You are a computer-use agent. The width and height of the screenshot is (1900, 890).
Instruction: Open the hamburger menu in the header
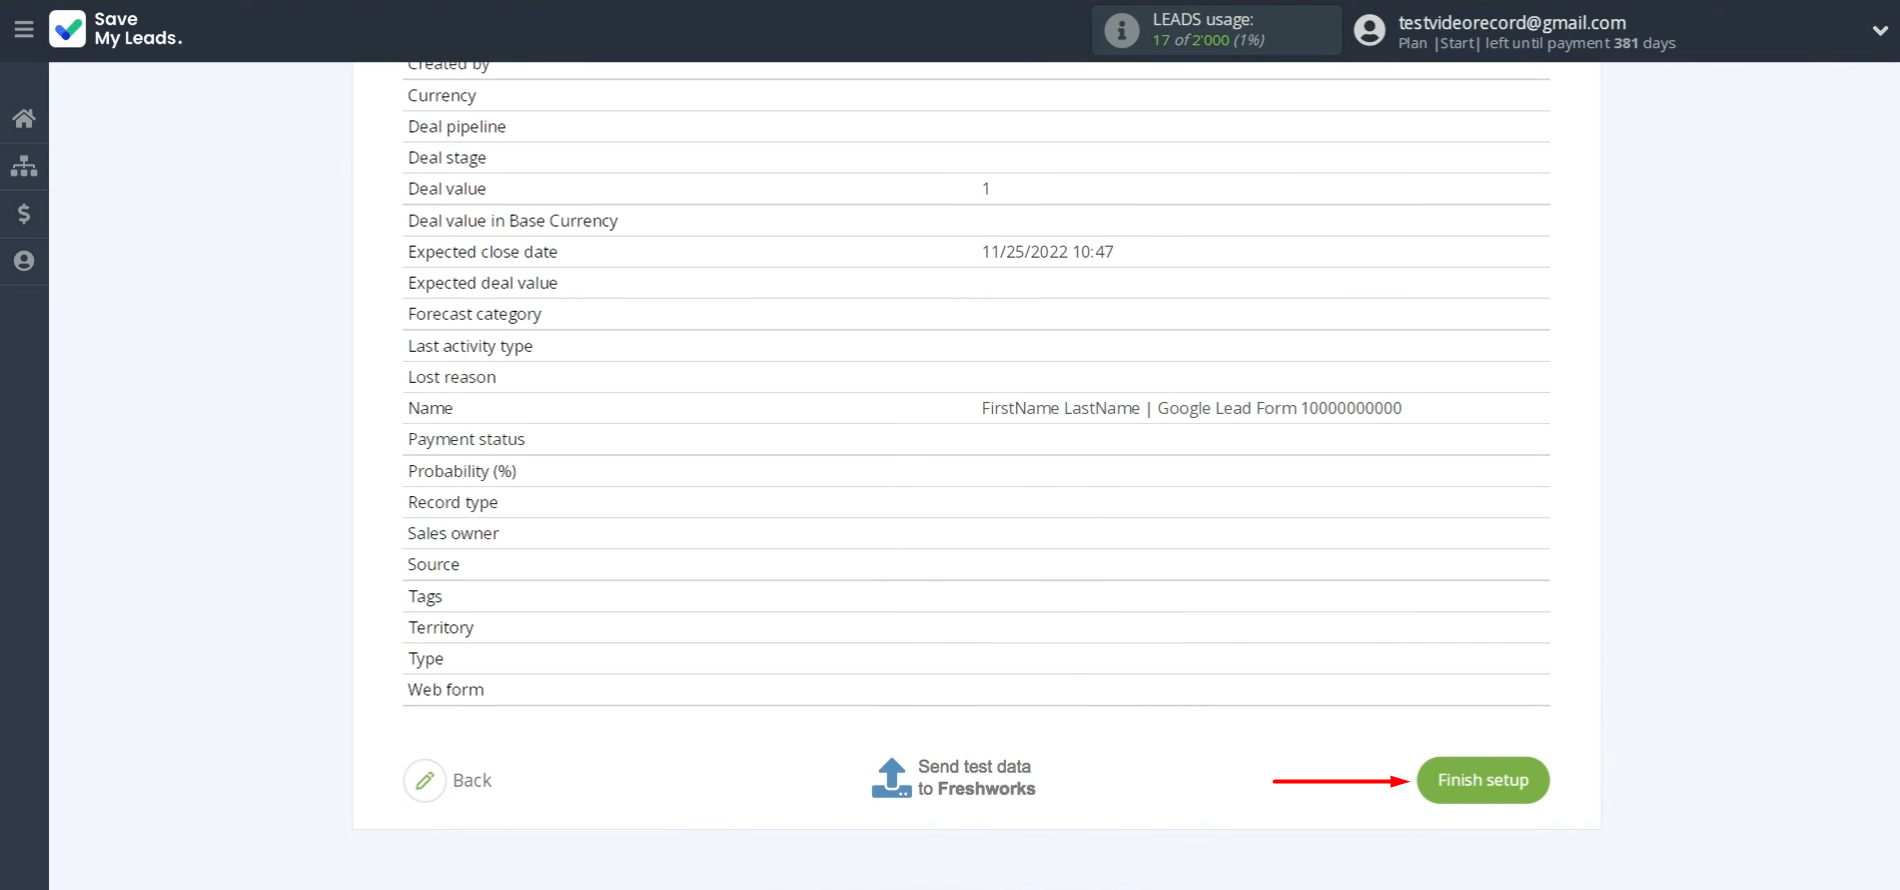(24, 30)
